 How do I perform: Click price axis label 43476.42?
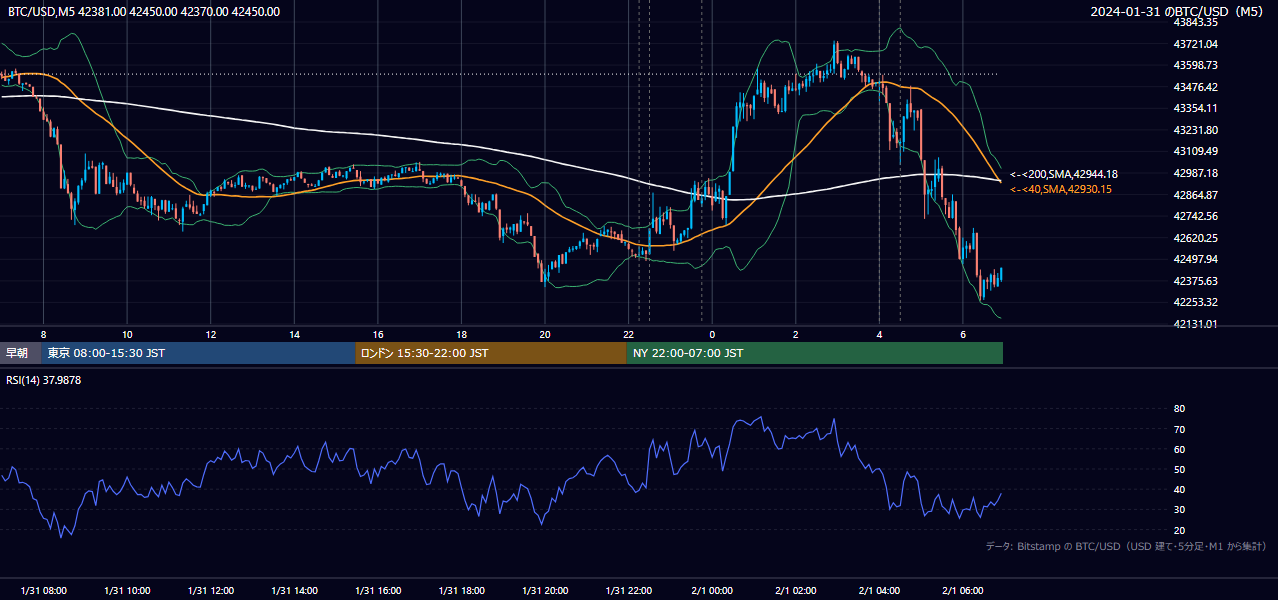(1195, 87)
